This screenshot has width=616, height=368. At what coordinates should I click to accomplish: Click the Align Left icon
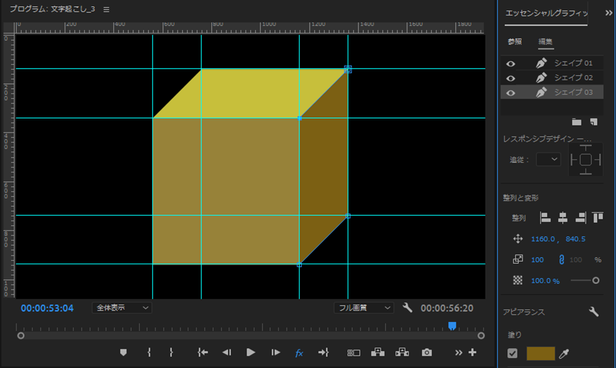tap(545, 217)
